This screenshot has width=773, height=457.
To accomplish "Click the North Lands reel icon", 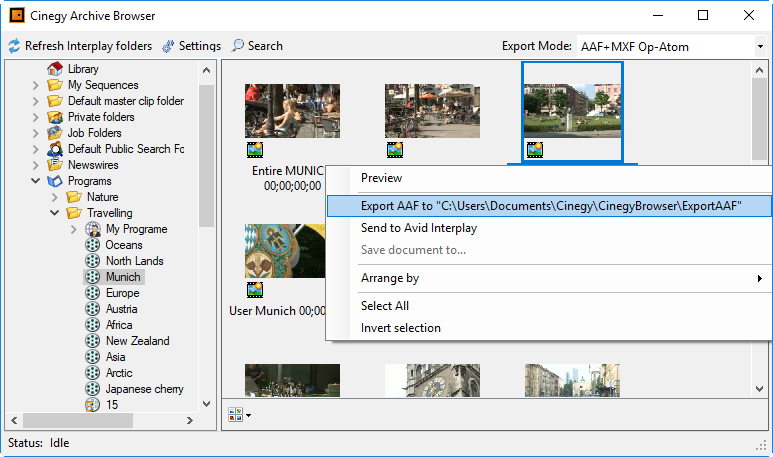I will (93, 261).
